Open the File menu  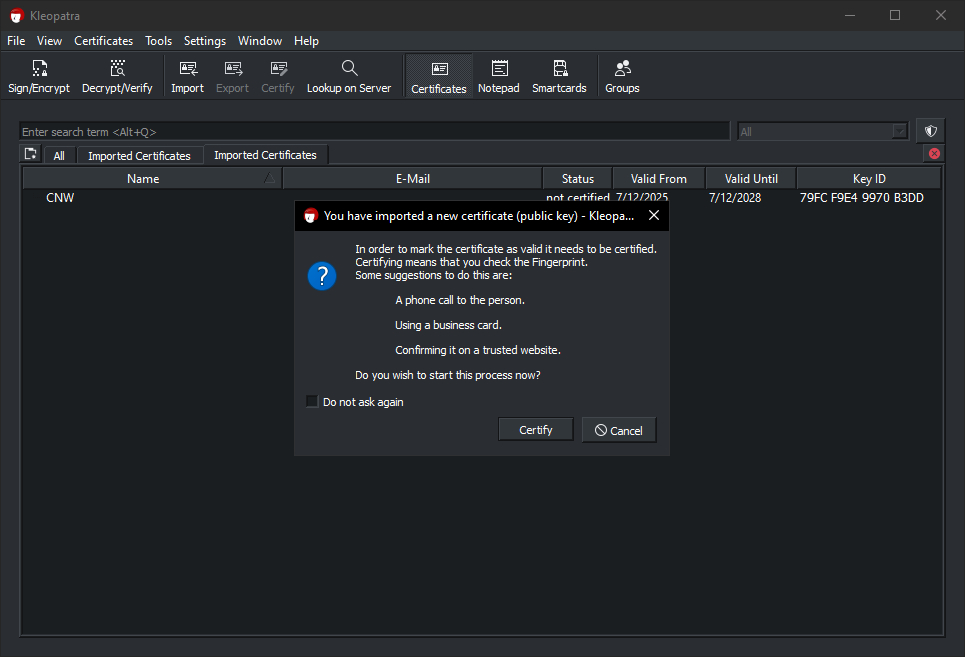pyautogui.click(x=16, y=41)
